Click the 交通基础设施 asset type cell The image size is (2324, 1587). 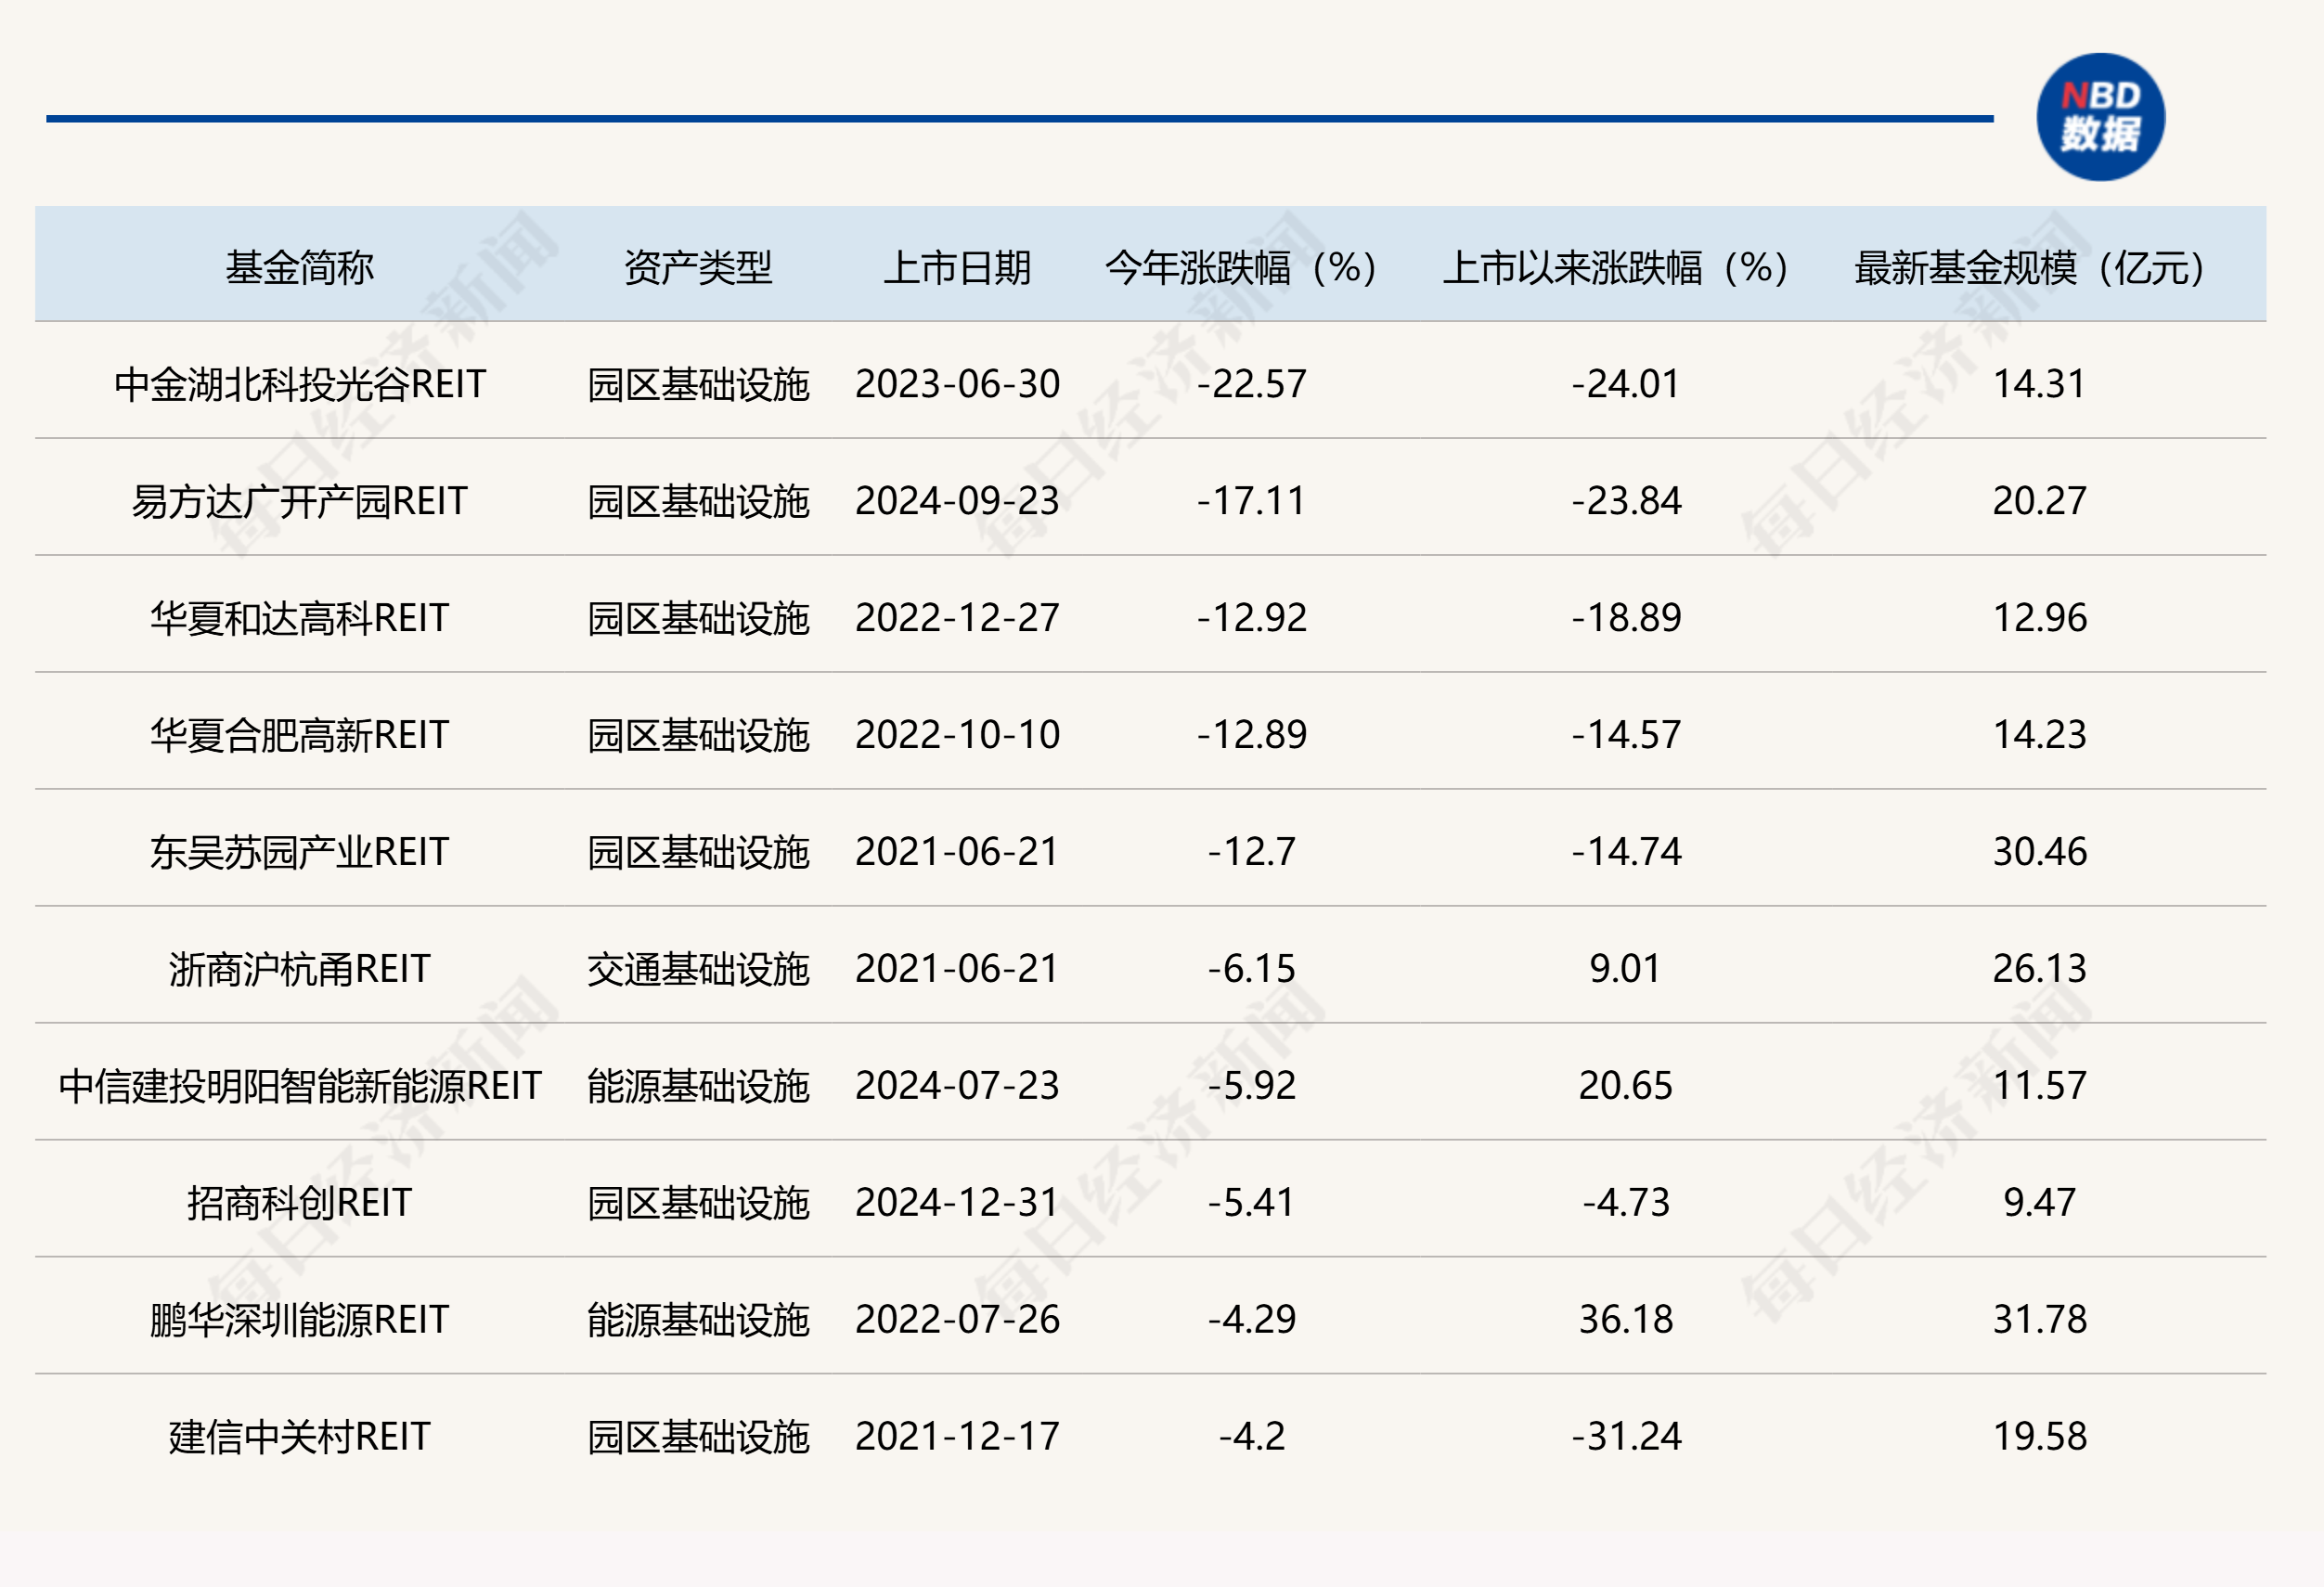[698, 969]
